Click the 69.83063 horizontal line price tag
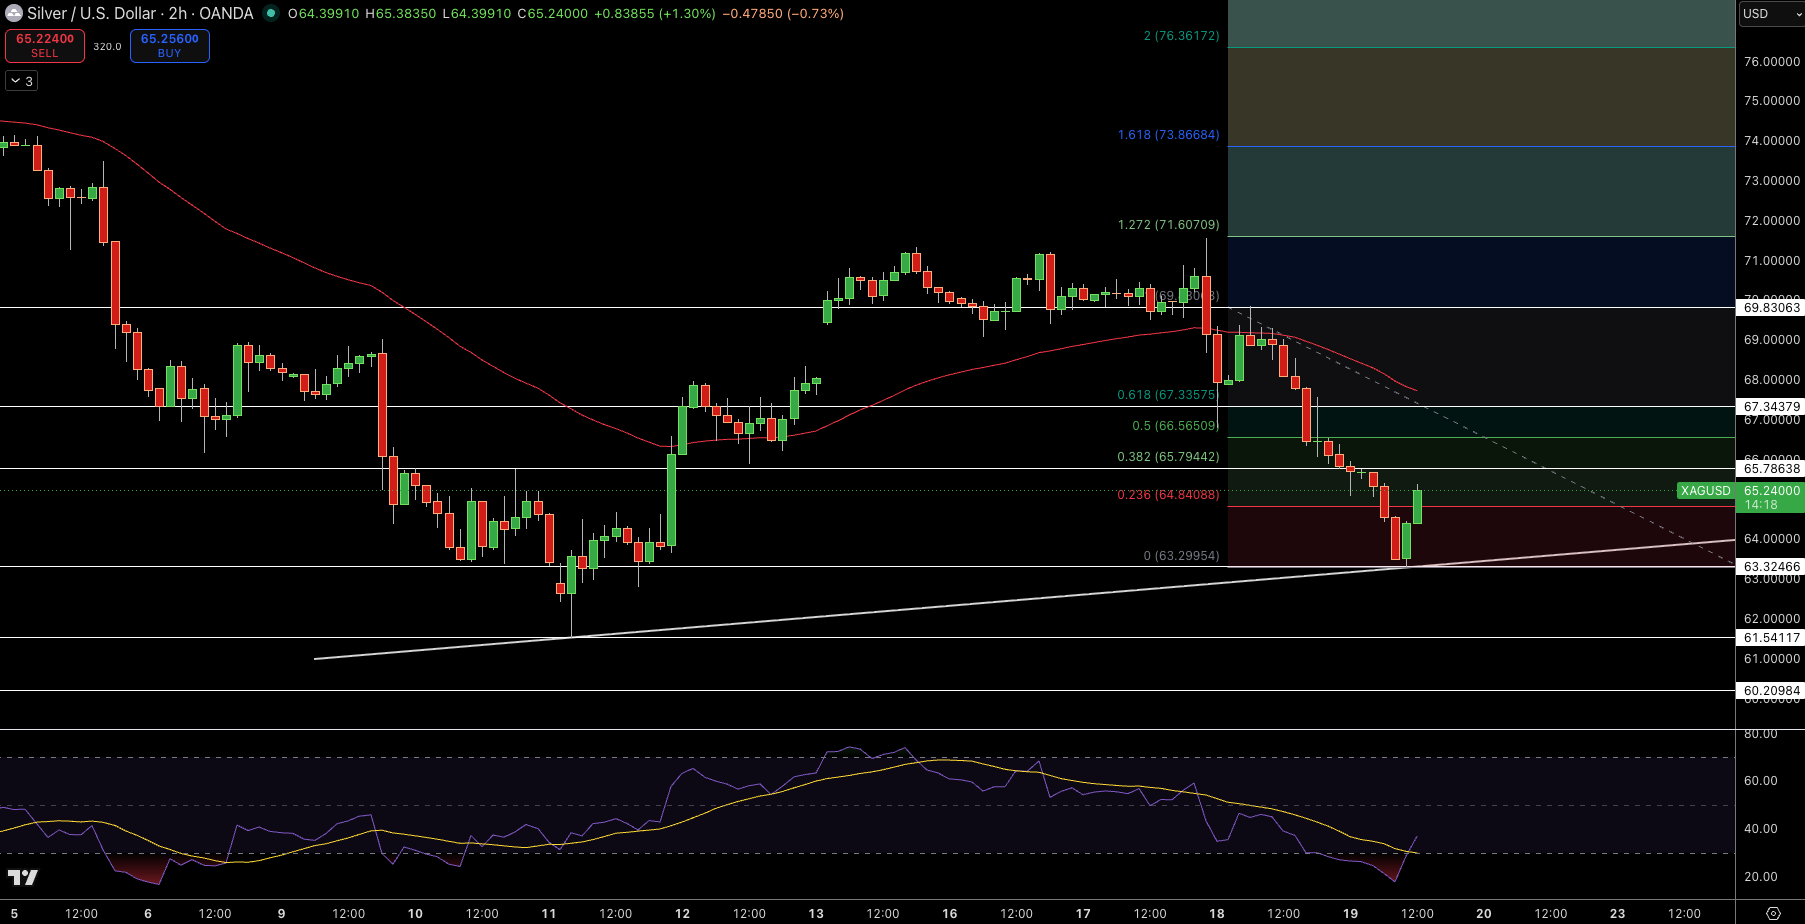Viewport: 1805px width, 924px height. (x=1771, y=307)
